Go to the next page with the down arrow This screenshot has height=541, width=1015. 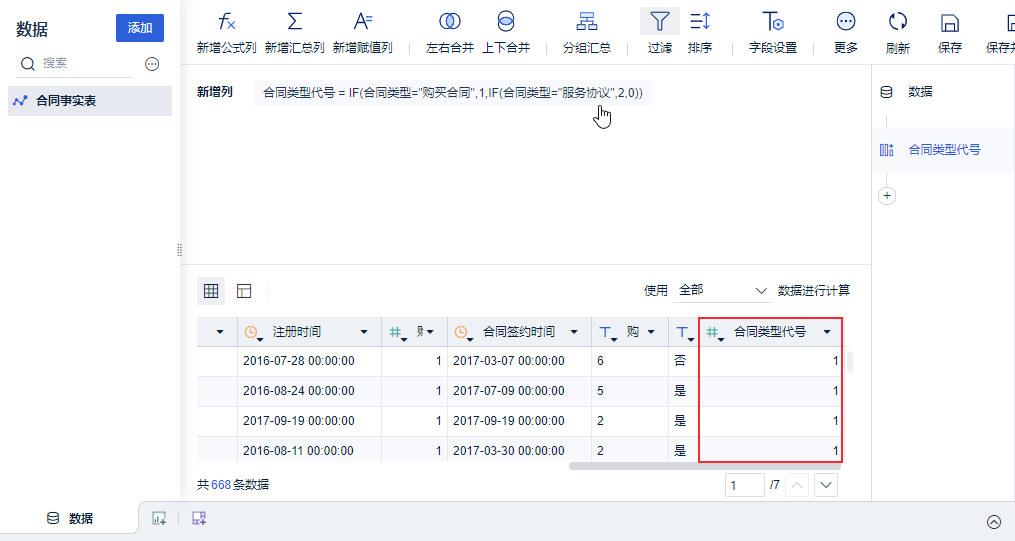825,485
